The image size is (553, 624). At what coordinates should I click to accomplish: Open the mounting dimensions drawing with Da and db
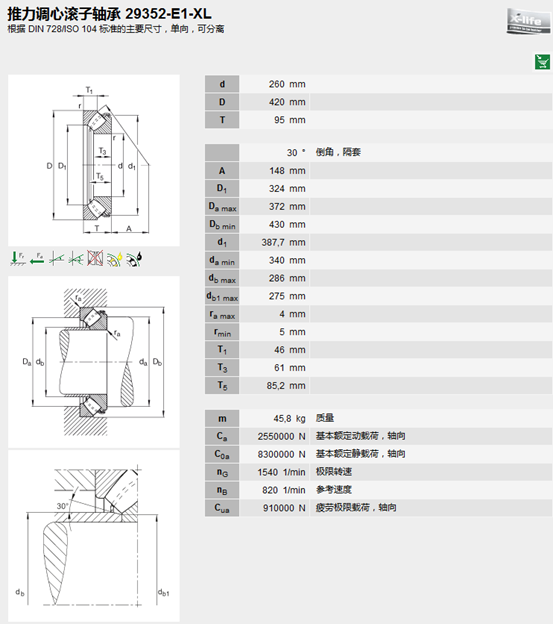coord(94,362)
